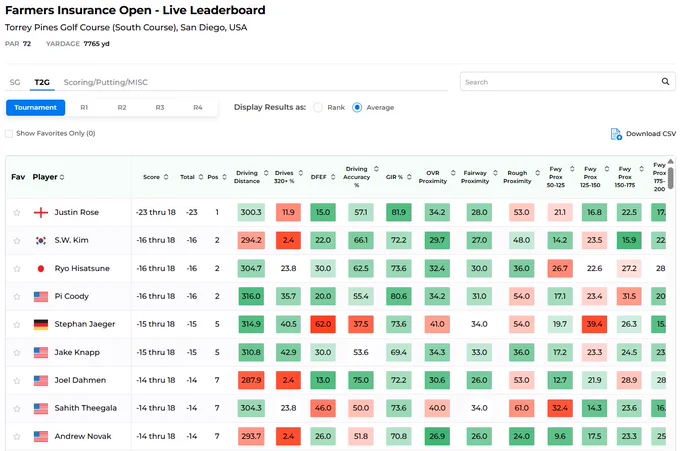Screen dimensions: 680x451
Task: Favorite Sahith Theegala using the star
Action: (x=16, y=409)
